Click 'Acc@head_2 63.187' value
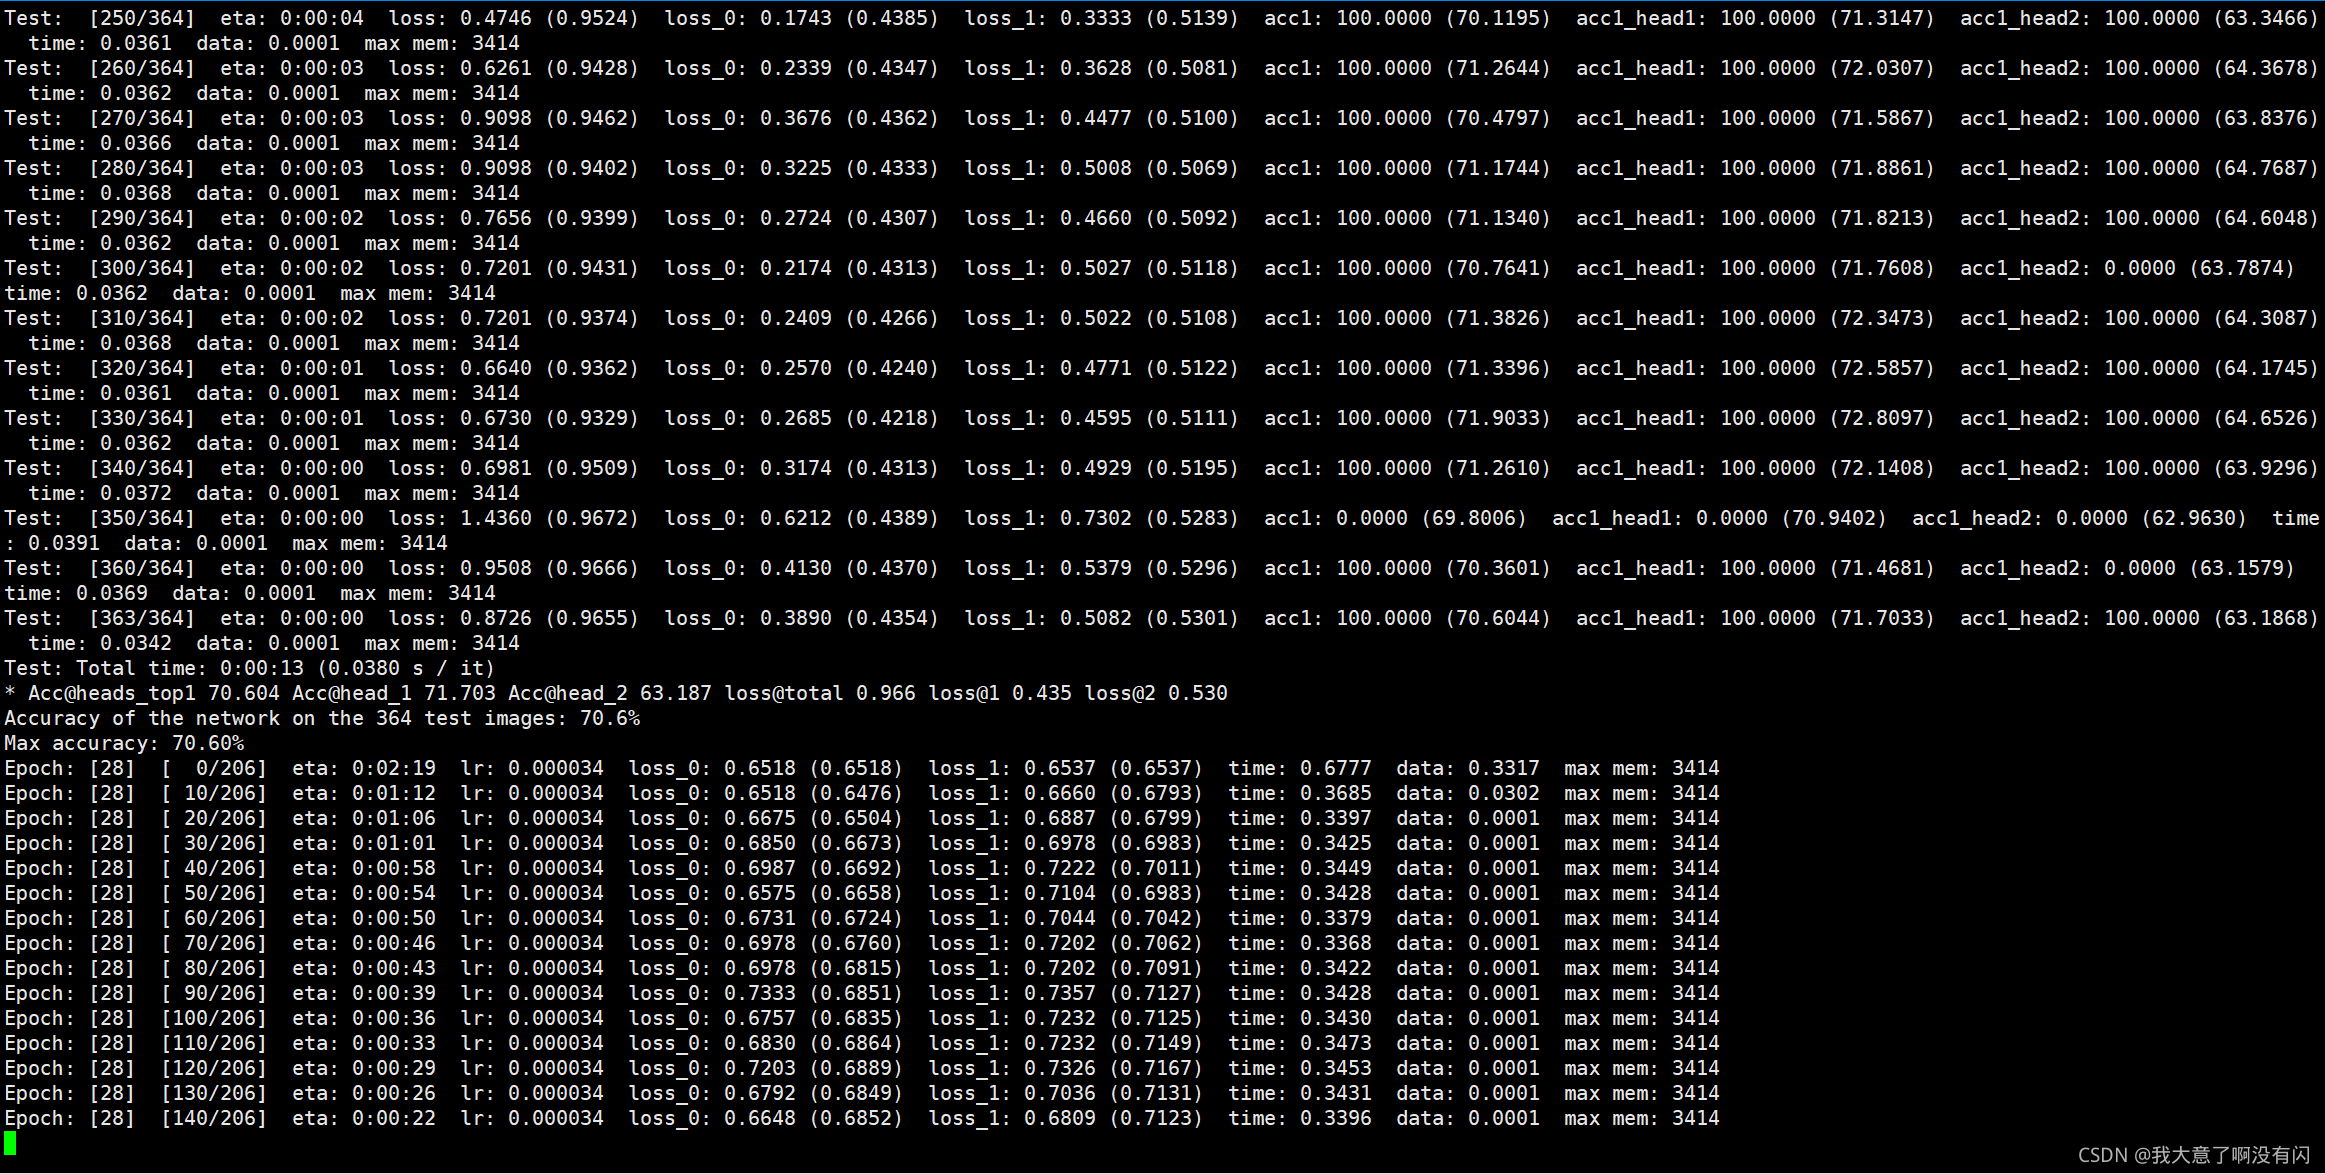Image resolution: width=2325 pixels, height=1174 pixels. [x=610, y=693]
